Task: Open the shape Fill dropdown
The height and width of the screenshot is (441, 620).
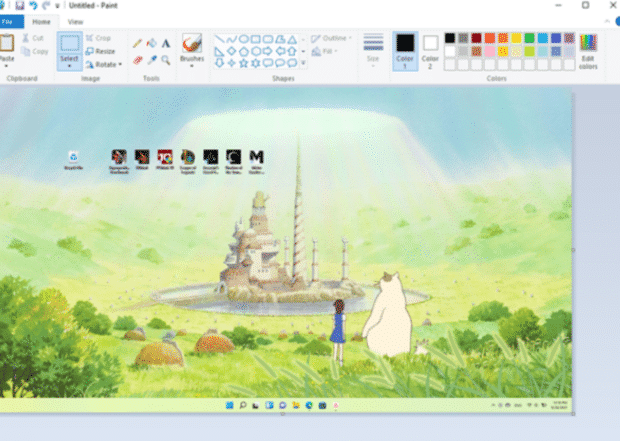Action: click(x=325, y=51)
